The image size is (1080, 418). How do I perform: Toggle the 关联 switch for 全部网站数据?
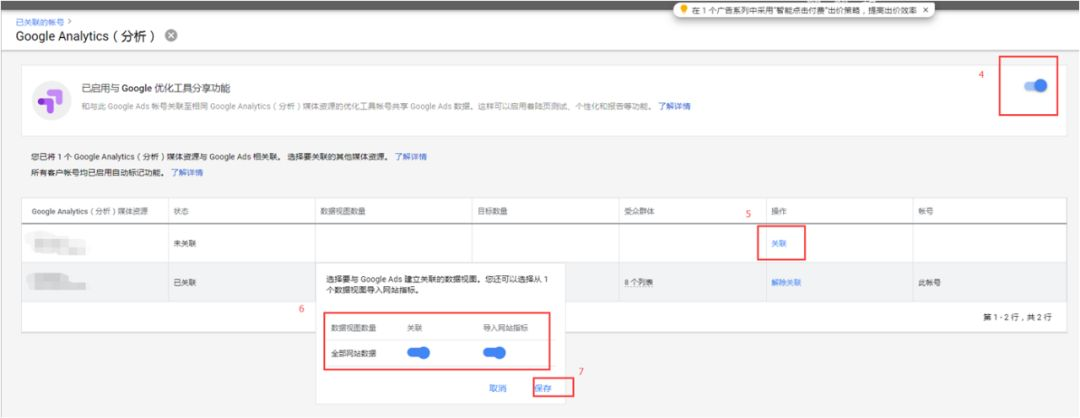coord(418,353)
